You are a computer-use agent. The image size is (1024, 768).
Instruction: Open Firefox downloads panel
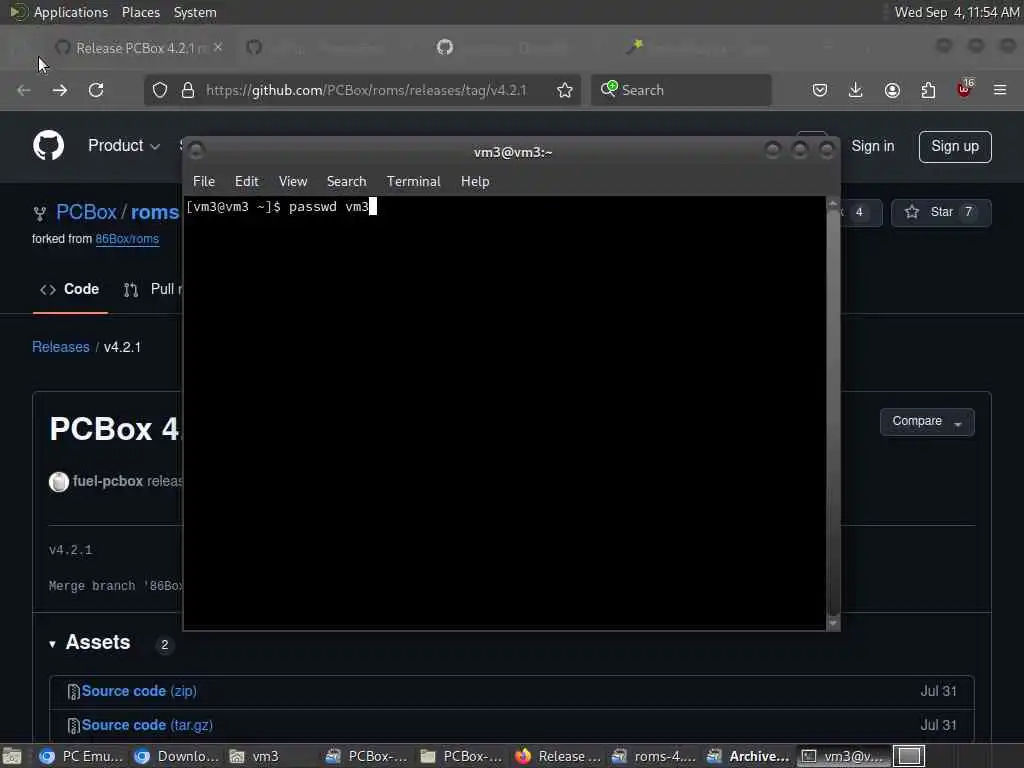856,90
